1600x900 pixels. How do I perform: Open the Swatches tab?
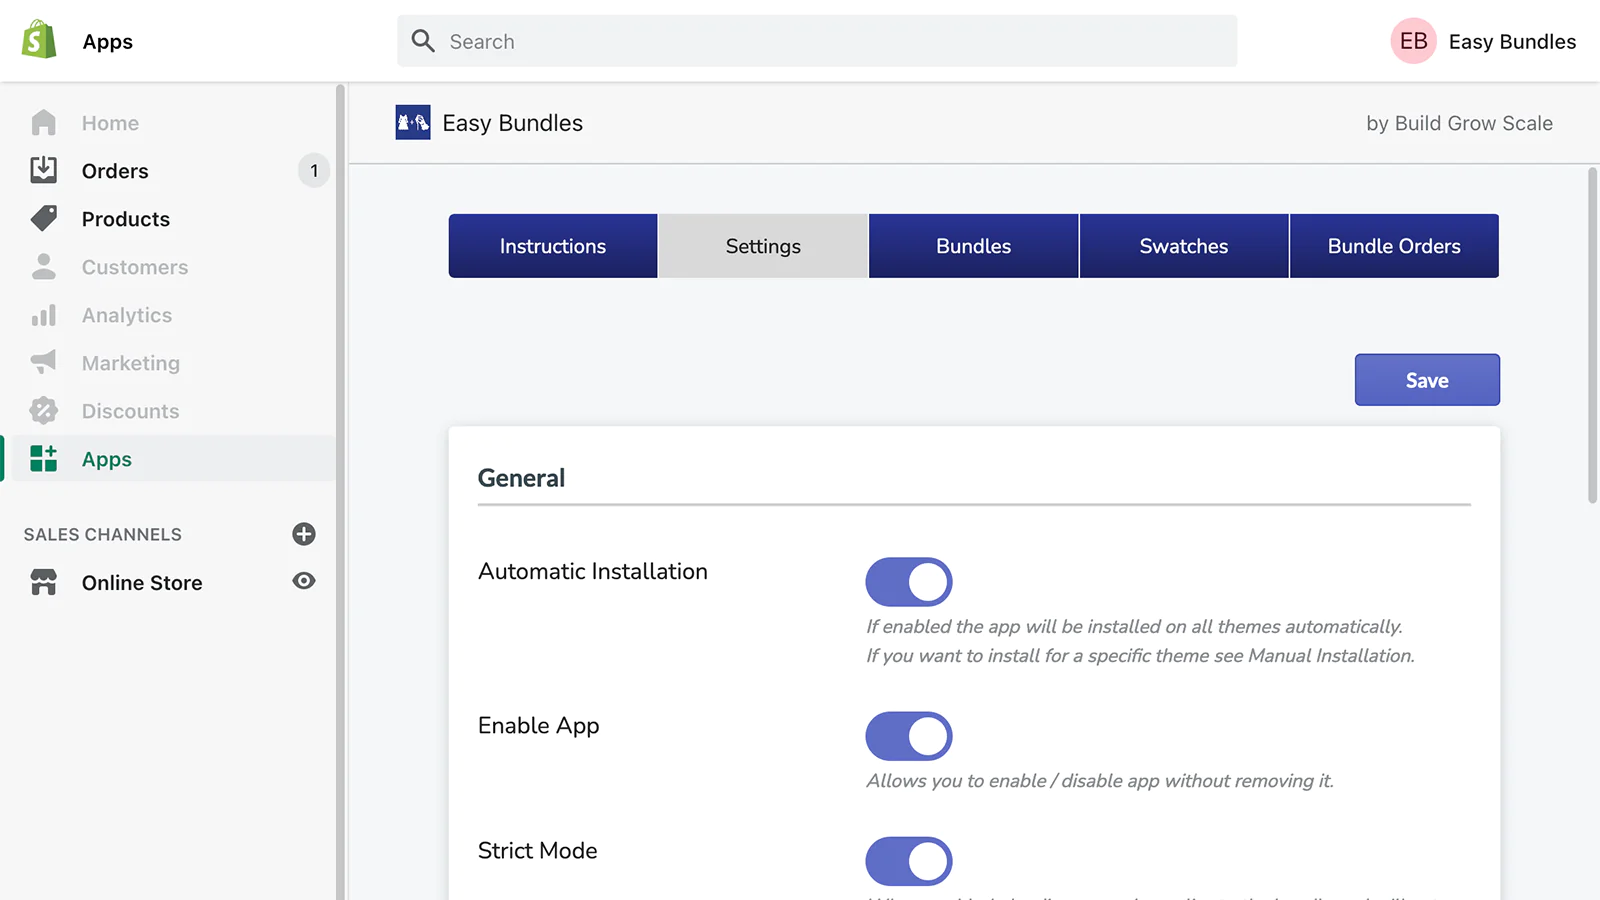1184,246
